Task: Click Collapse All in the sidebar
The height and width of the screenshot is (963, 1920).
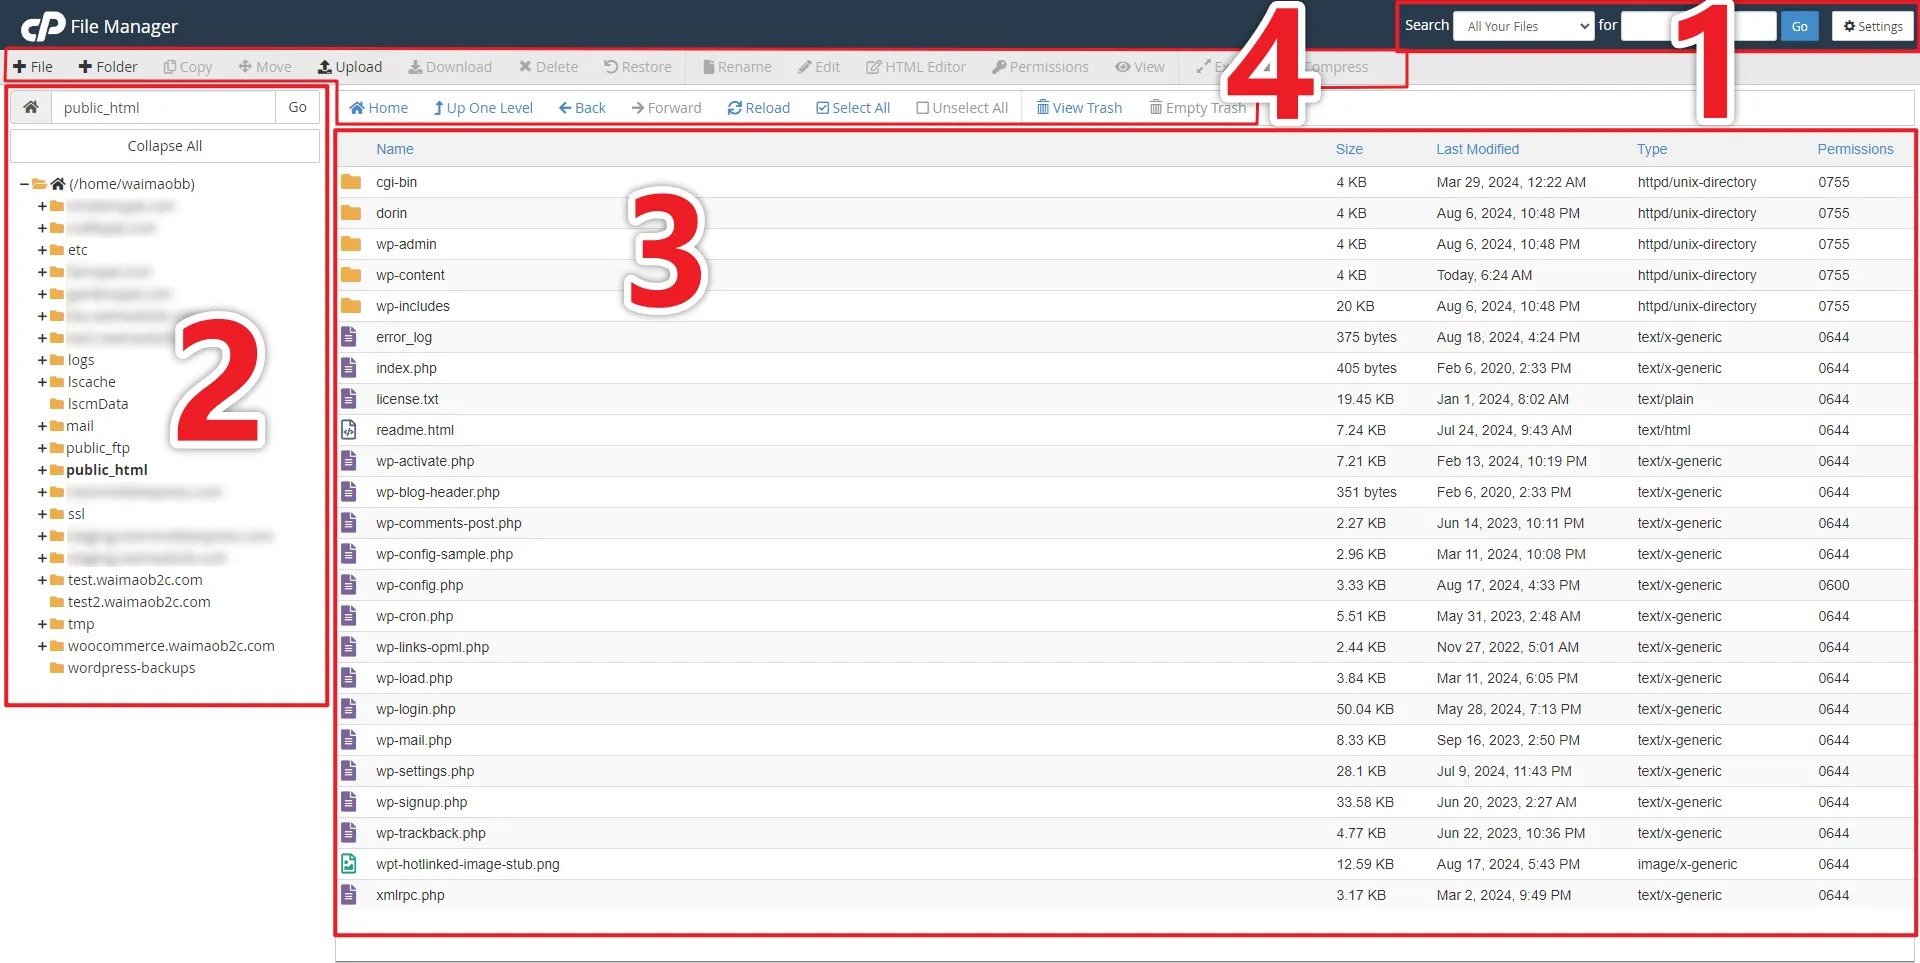Action: tap(164, 145)
